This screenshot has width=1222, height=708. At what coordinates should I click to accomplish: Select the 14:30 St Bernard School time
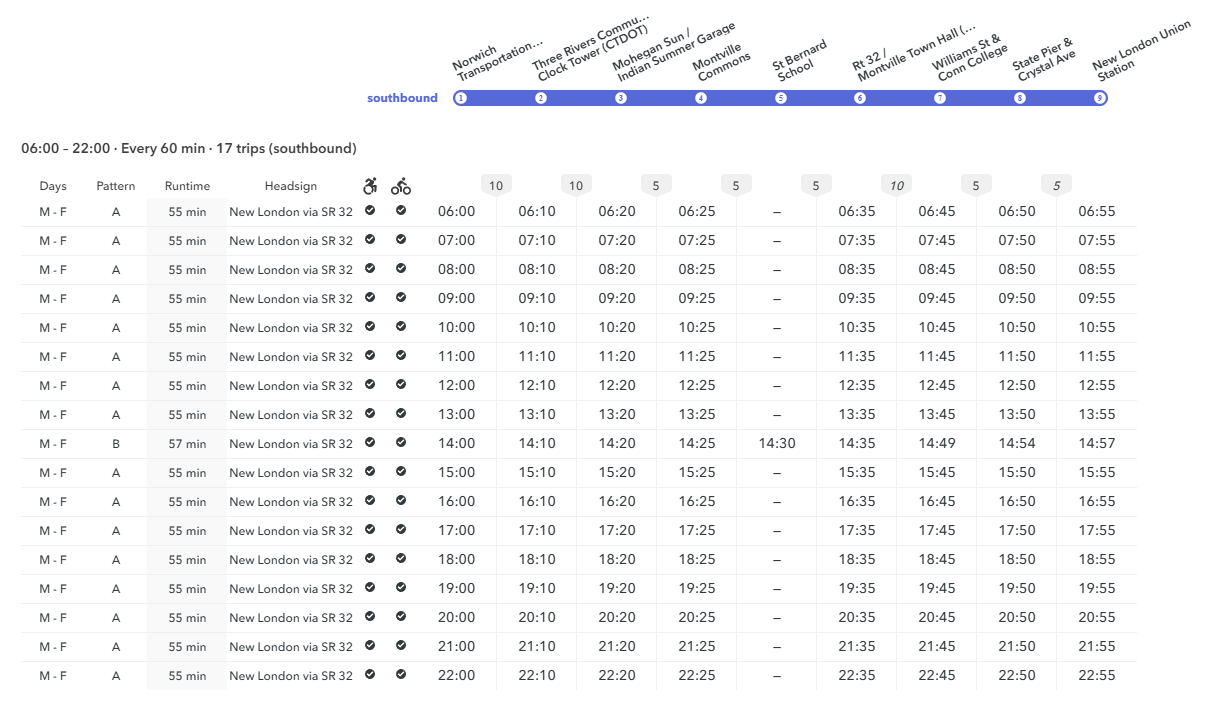coord(777,443)
